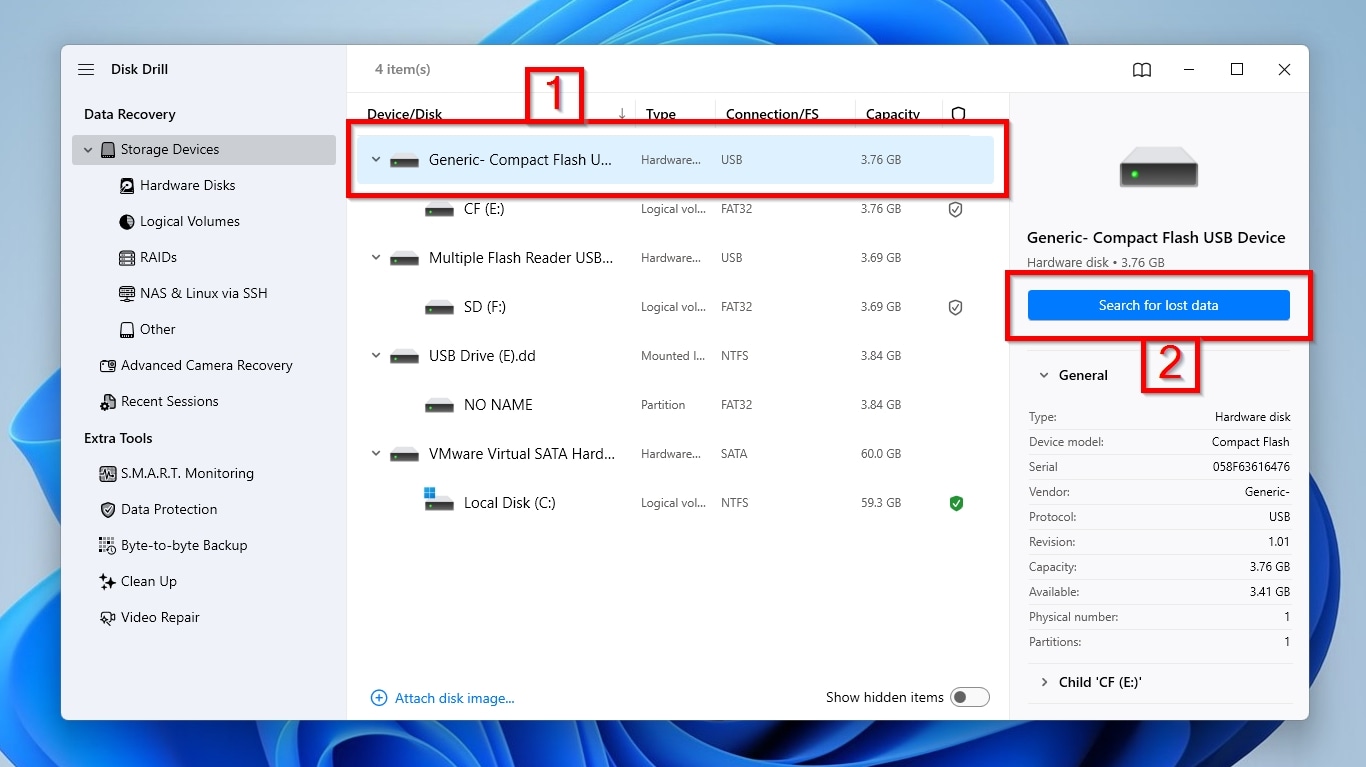Click the shield icon in CF (E:) row
This screenshot has width=1366, height=767.
[956, 210]
